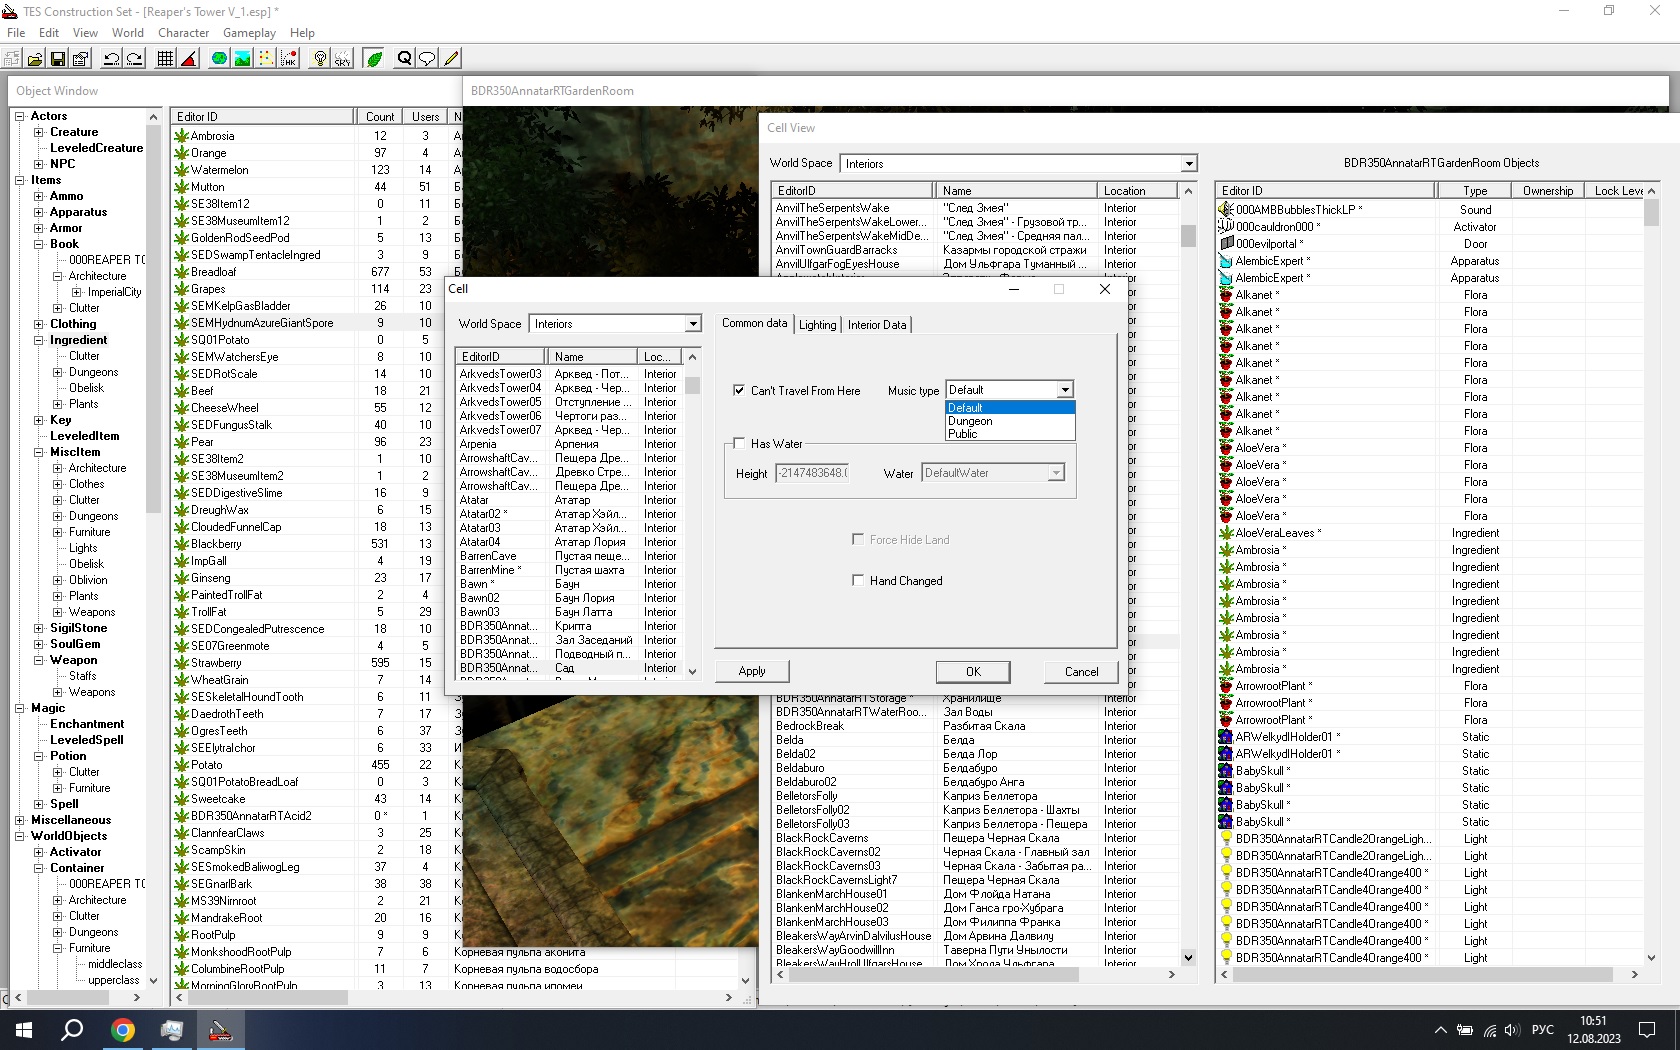Click the Apply button in Cell dialog

click(752, 672)
